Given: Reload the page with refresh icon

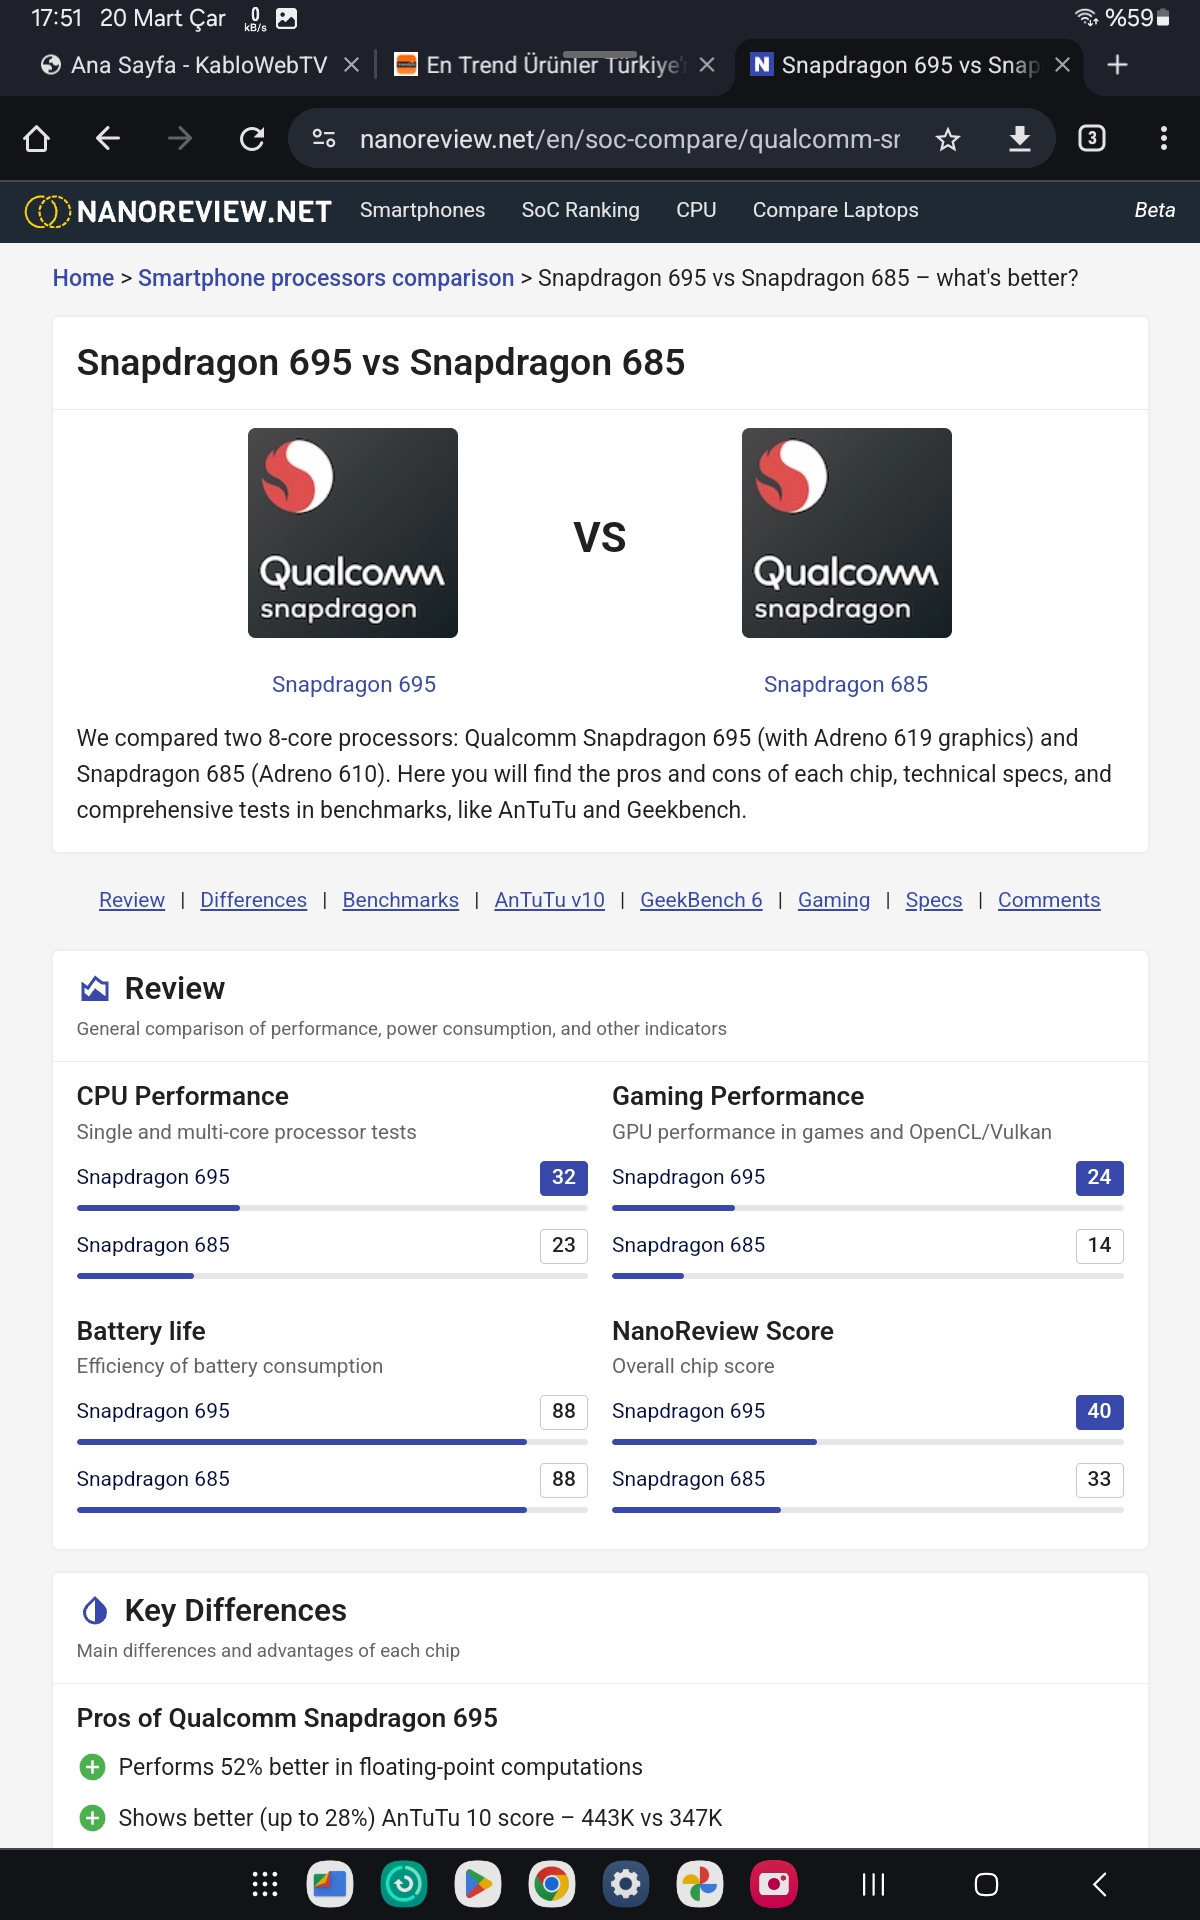Looking at the screenshot, I should (x=252, y=138).
